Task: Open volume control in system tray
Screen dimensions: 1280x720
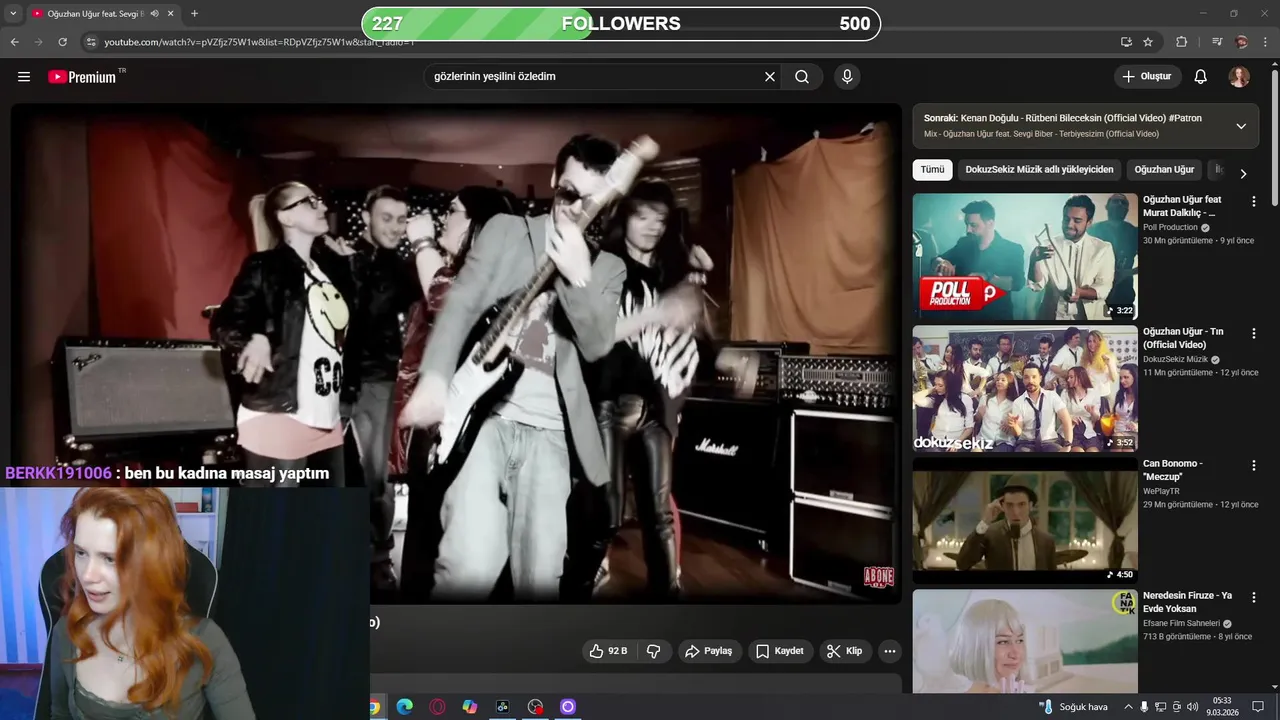Action: [x=1192, y=707]
